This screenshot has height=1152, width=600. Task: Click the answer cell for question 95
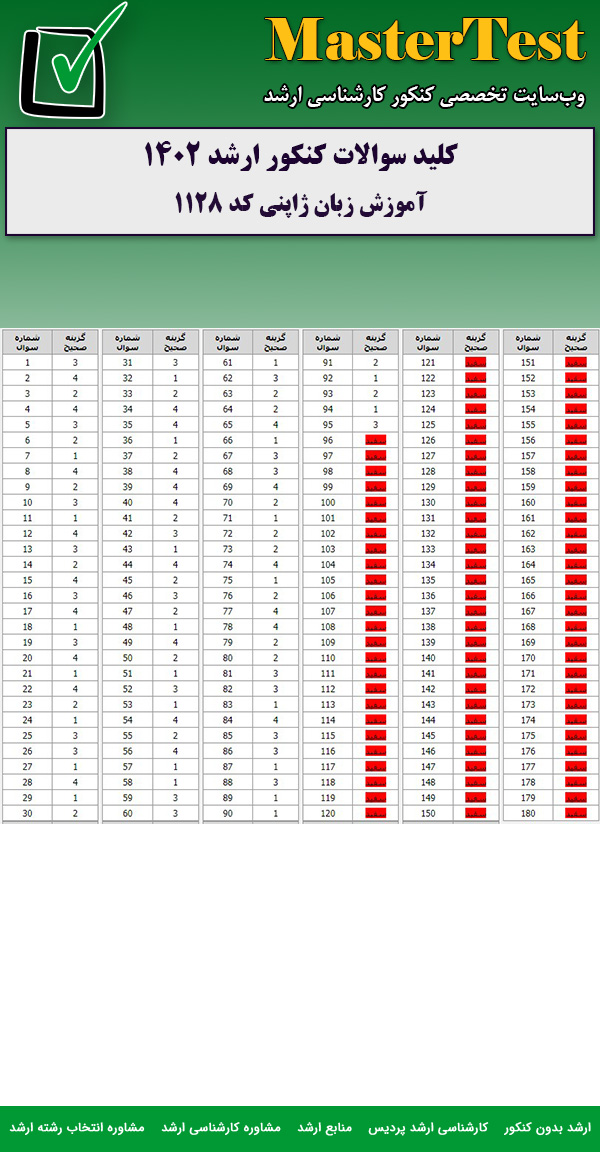[375, 425]
